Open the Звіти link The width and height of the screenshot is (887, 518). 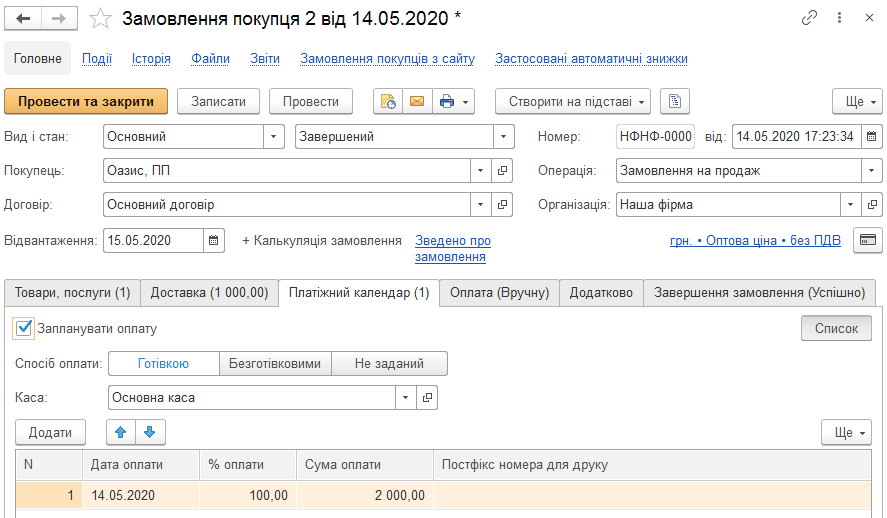point(265,59)
